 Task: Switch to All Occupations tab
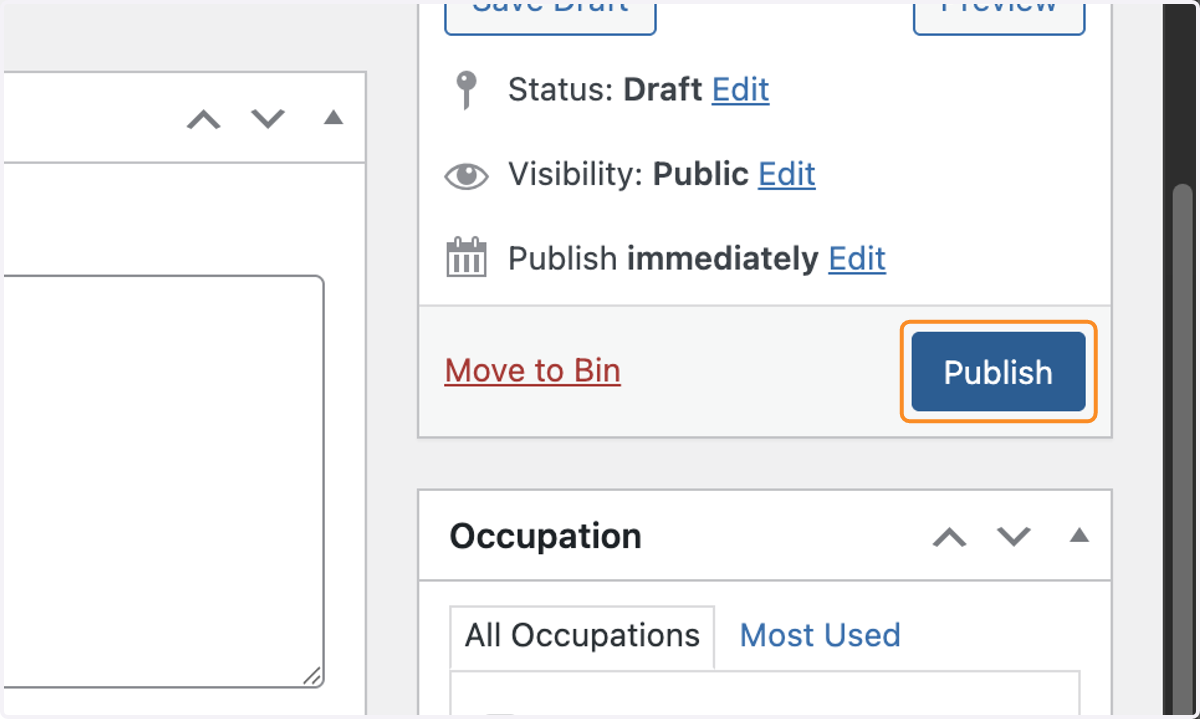(582, 636)
